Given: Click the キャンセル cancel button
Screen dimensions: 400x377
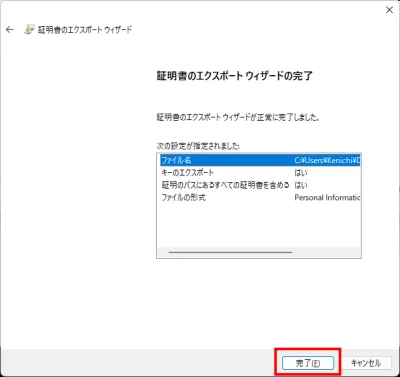Looking at the screenshot, I should point(366,363).
